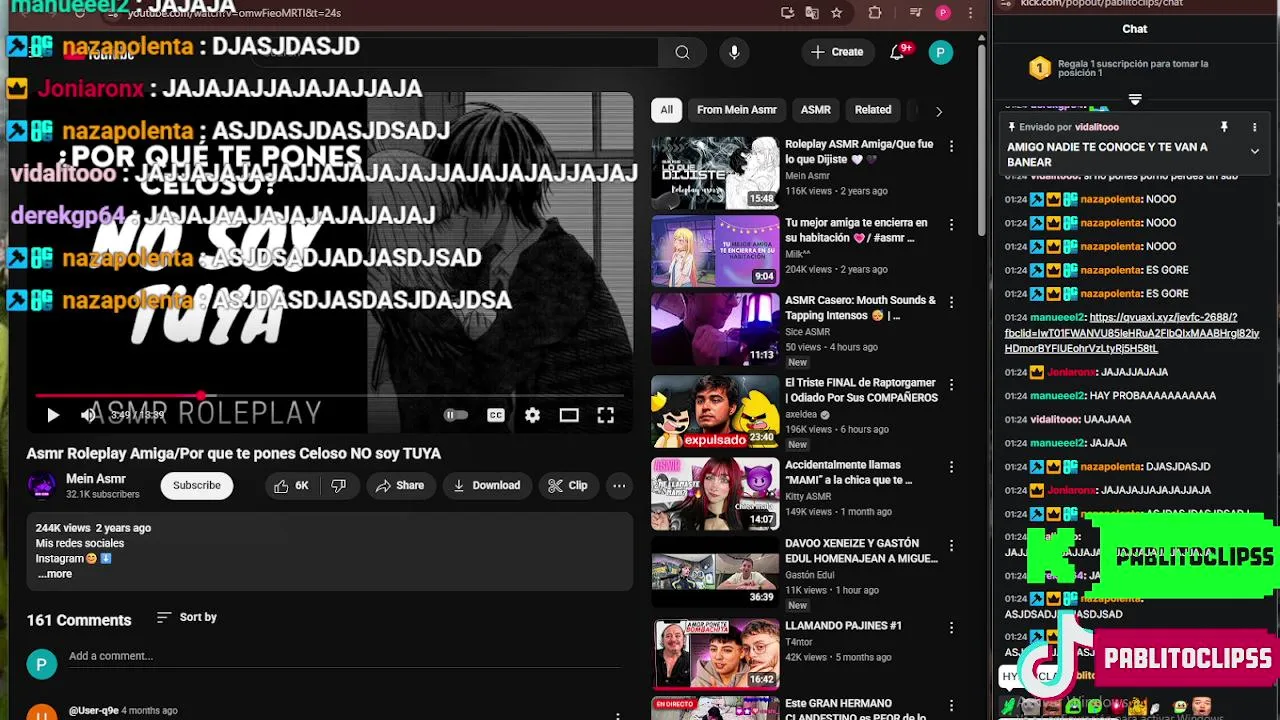Open player settings gear
Viewport: 1280px width, 720px height.
coord(532,415)
